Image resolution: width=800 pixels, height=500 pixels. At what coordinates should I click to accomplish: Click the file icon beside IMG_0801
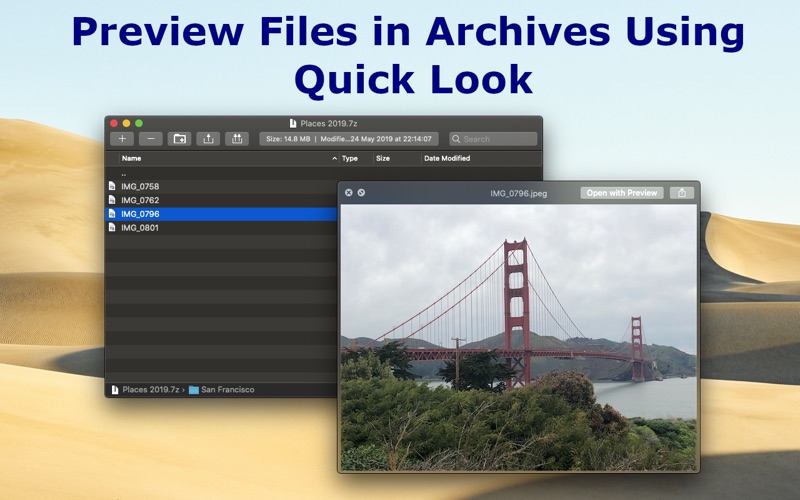coord(112,228)
